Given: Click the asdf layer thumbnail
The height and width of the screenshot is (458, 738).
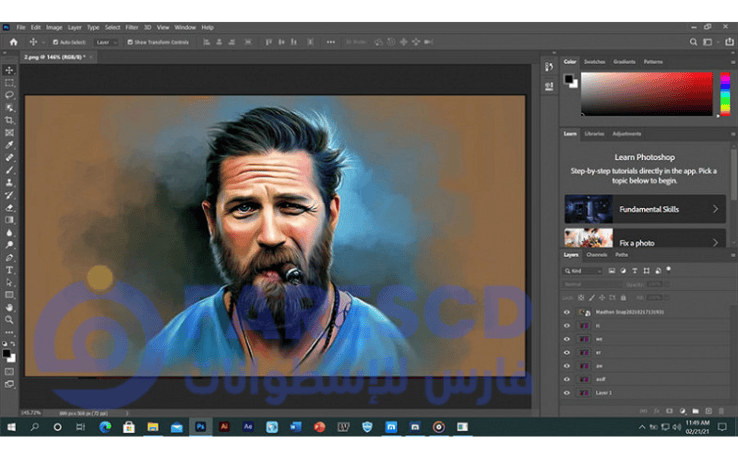Looking at the screenshot, I should pyautogui.click(x=584, y=379).
